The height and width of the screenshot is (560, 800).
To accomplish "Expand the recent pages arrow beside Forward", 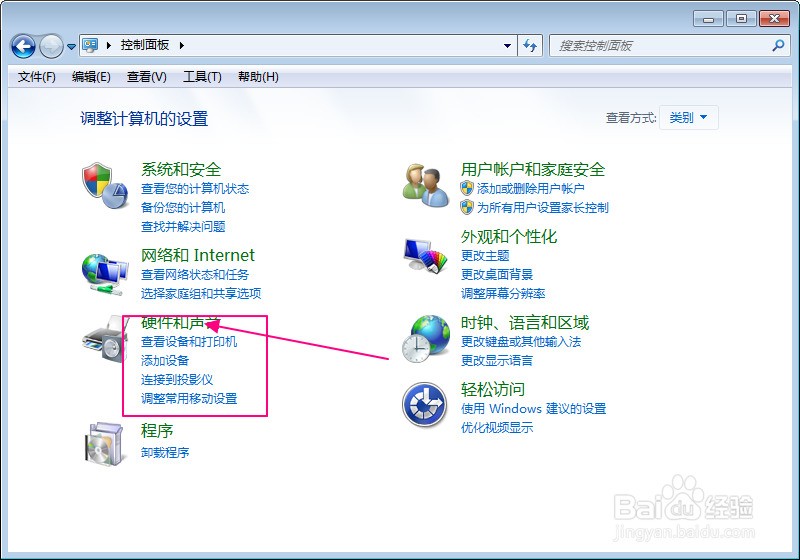I will pyautogui.click(x=72, y=47).
